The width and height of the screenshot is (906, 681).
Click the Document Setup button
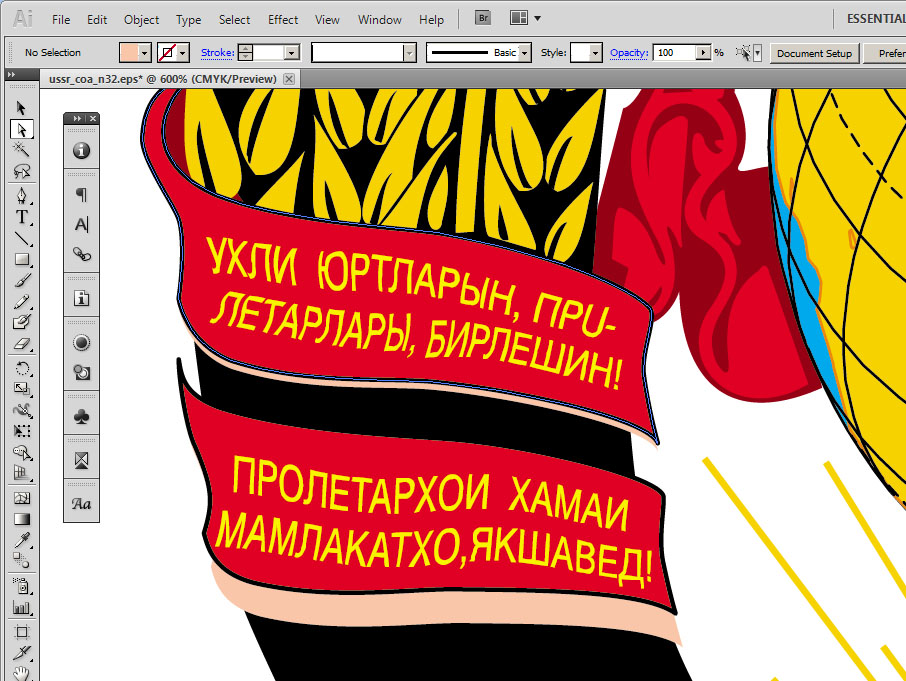tap(814, 53)
